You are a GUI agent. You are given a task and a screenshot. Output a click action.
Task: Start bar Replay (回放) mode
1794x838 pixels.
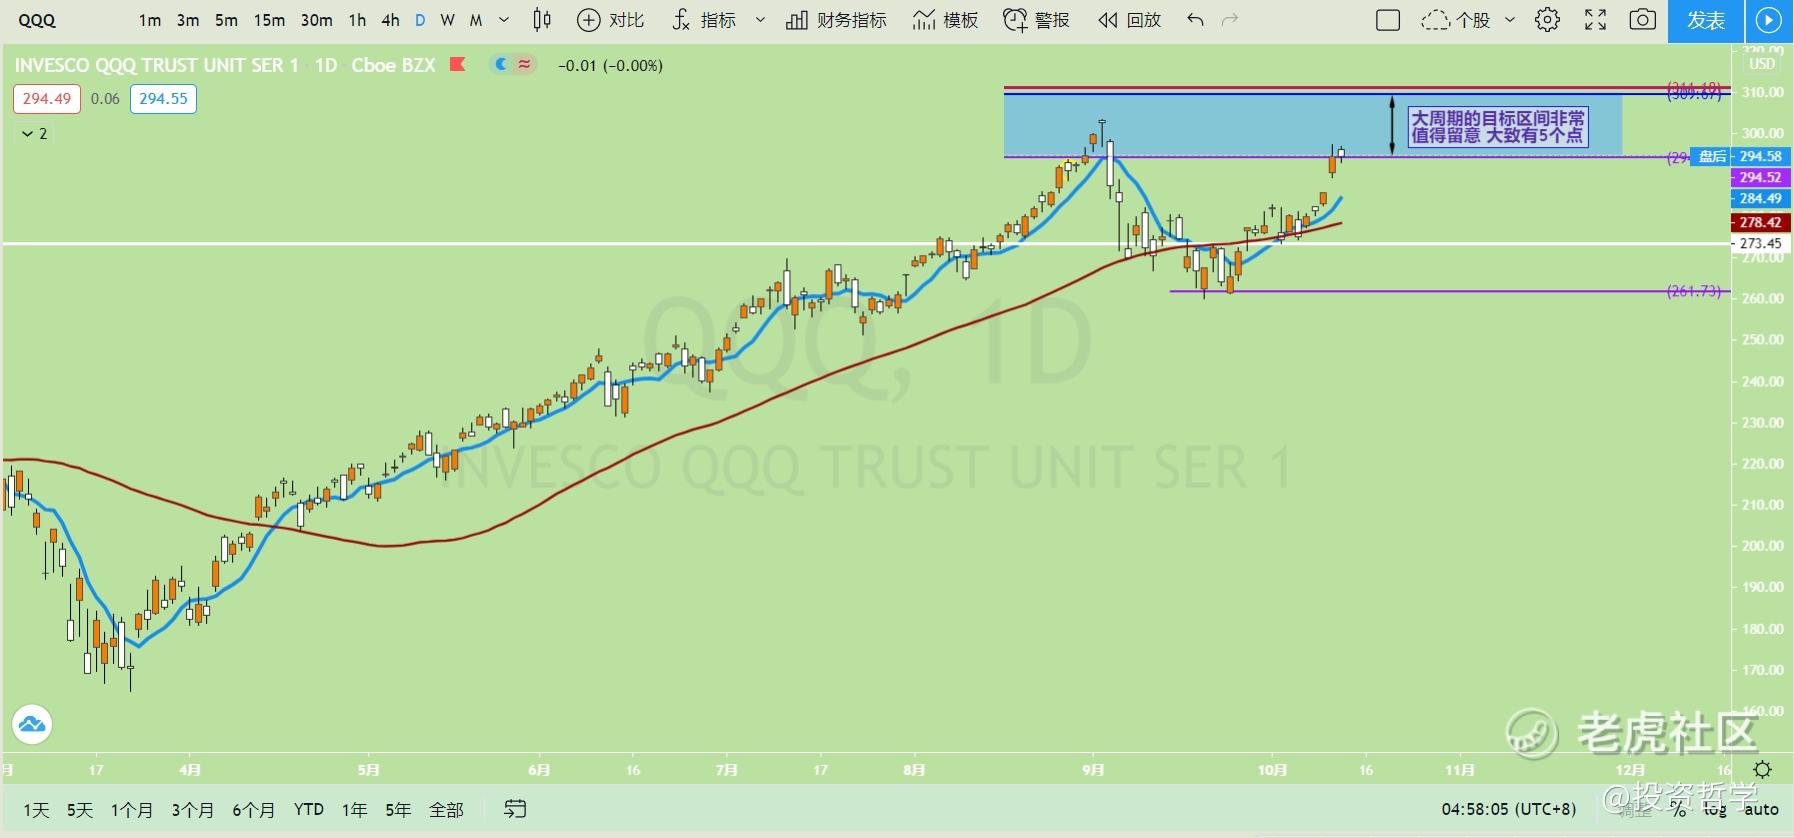pyautogui.click(x=1129, y=20)
